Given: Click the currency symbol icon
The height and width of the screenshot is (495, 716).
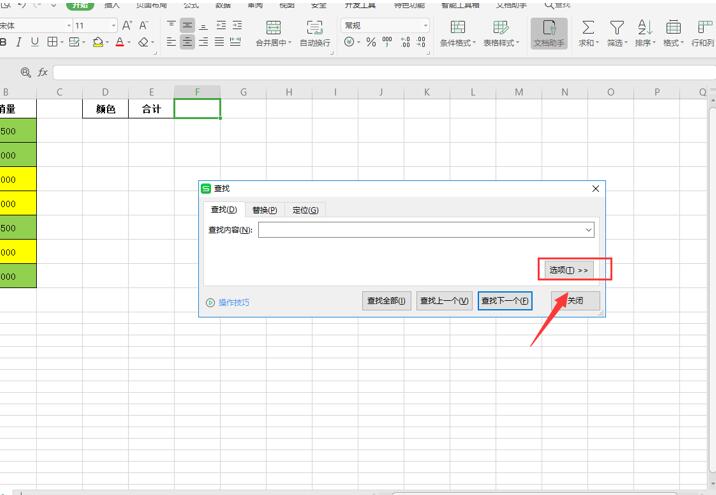Looking at the screenshot, I should click(349, 42).
